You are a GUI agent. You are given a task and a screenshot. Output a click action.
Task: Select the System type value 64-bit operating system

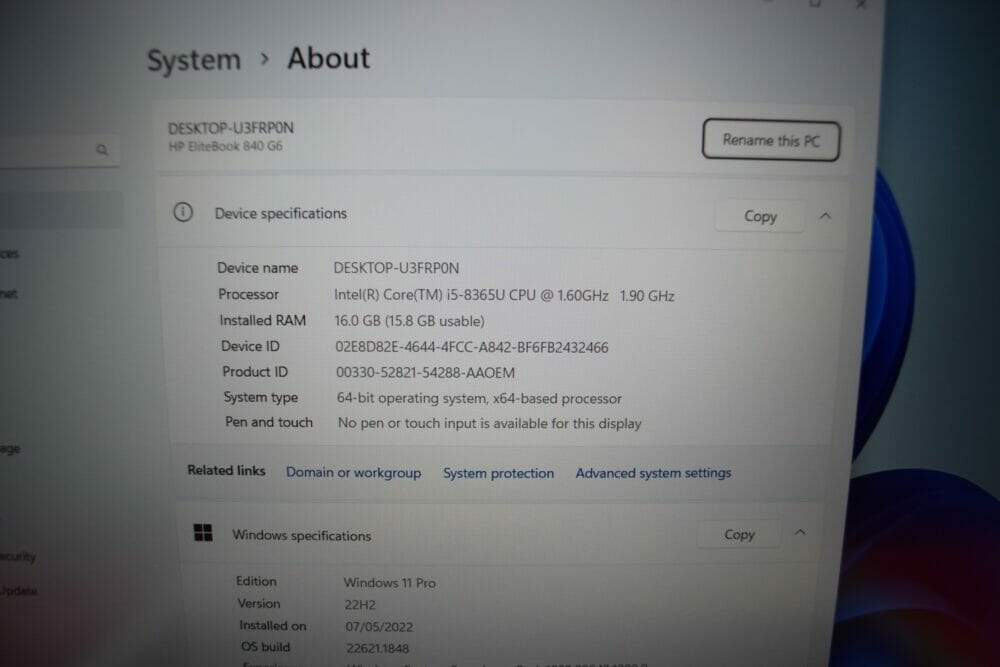tap(479, 399)
